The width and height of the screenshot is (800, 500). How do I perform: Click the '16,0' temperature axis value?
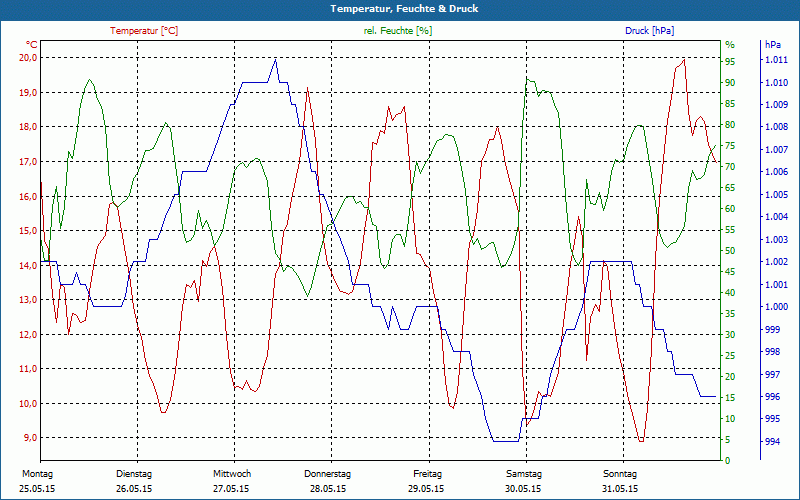[28, 196]
